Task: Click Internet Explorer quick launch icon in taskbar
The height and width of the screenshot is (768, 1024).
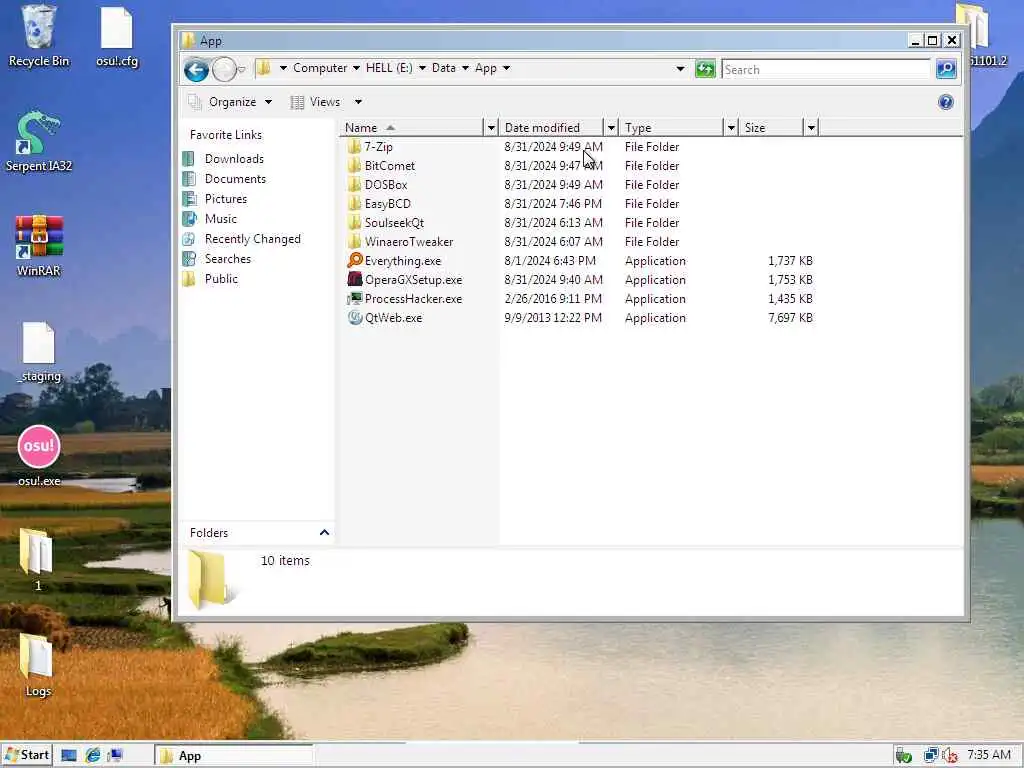Action: tap(93, 755)
